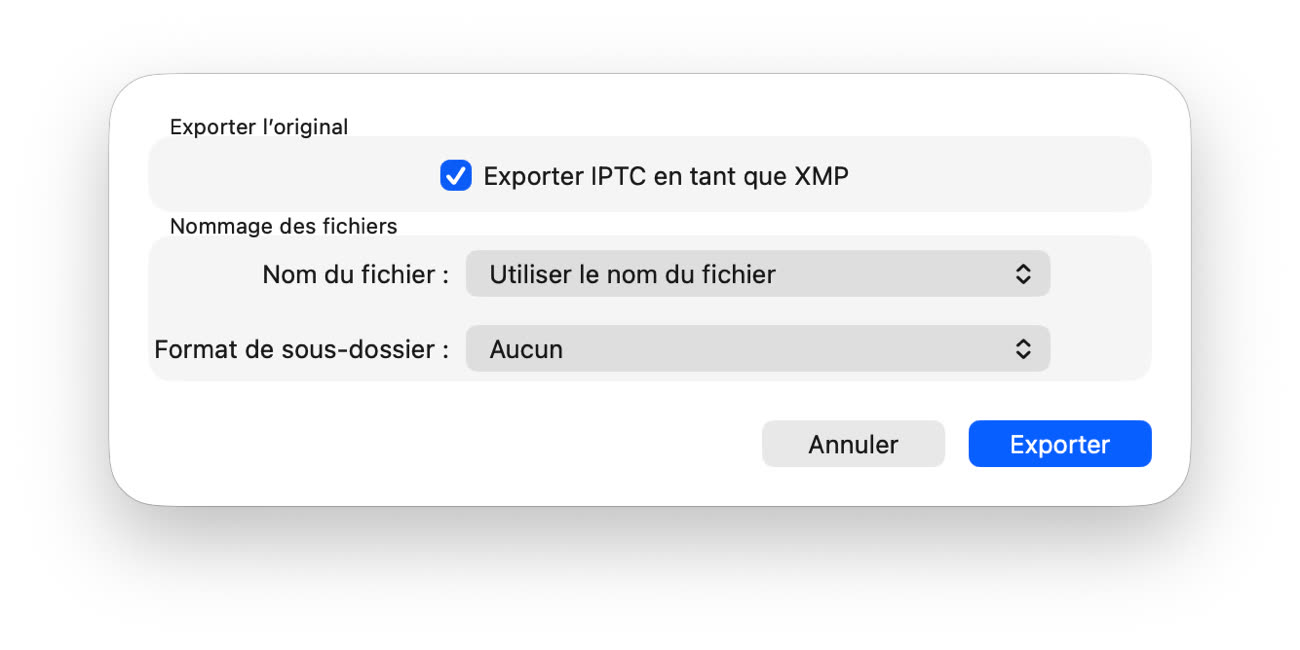Click the "Nom du fichier :" field label

pos(355,274)
